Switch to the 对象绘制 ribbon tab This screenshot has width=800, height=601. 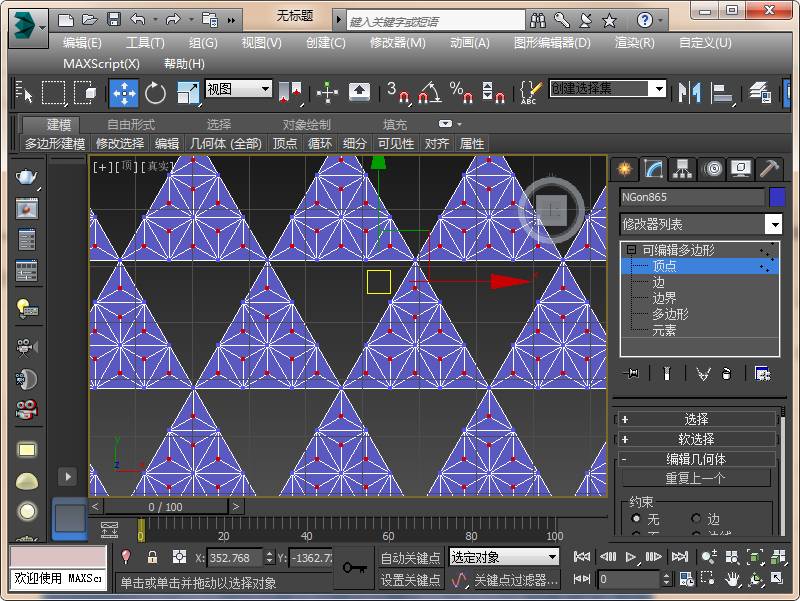point(307,124)
